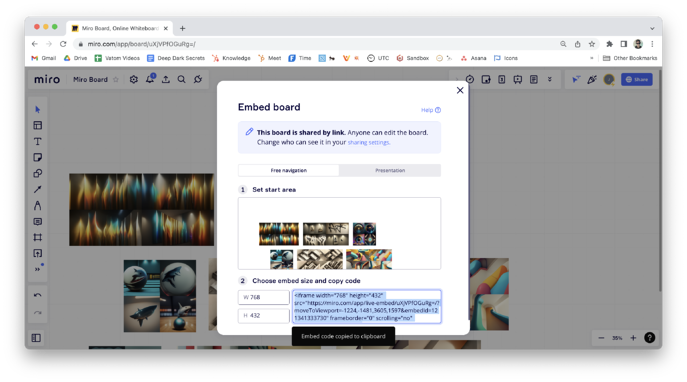Click the start area preview thumbnail
This screenshot has width=687, height=382.
tap(340, 233)
